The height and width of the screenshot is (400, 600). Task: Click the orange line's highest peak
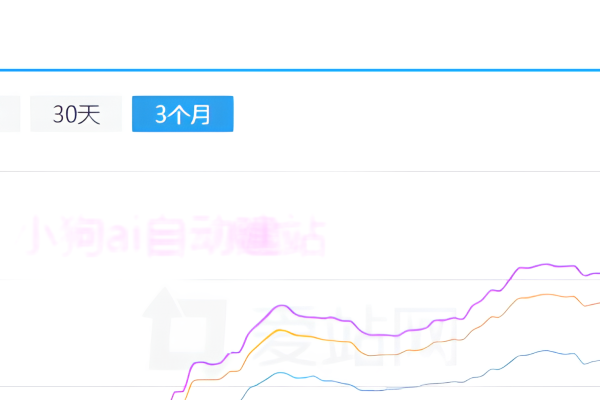pyautogui.click(x=546, y=294)
